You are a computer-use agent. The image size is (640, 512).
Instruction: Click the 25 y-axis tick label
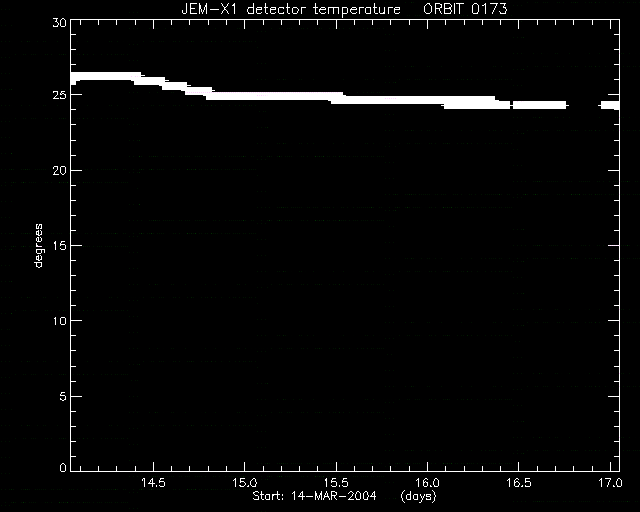(60, 95)
